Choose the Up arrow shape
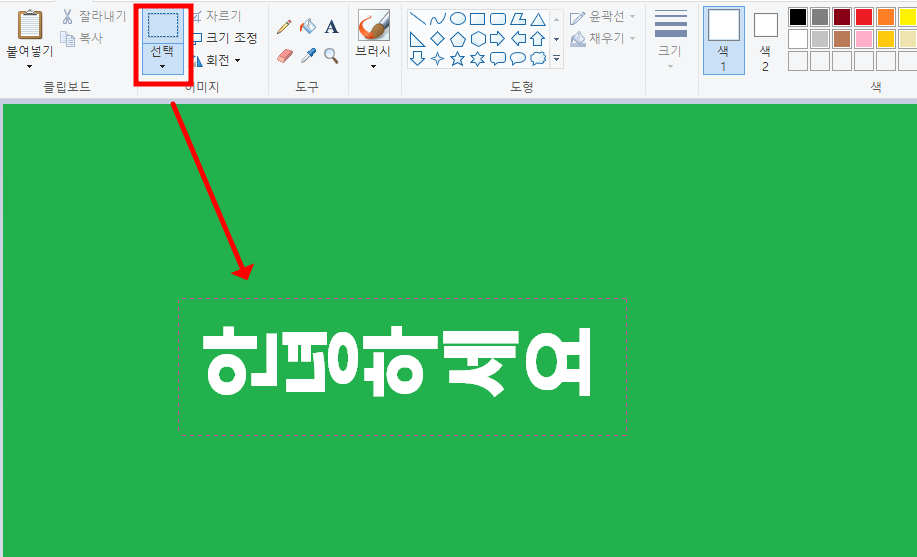 coord(538,39)
